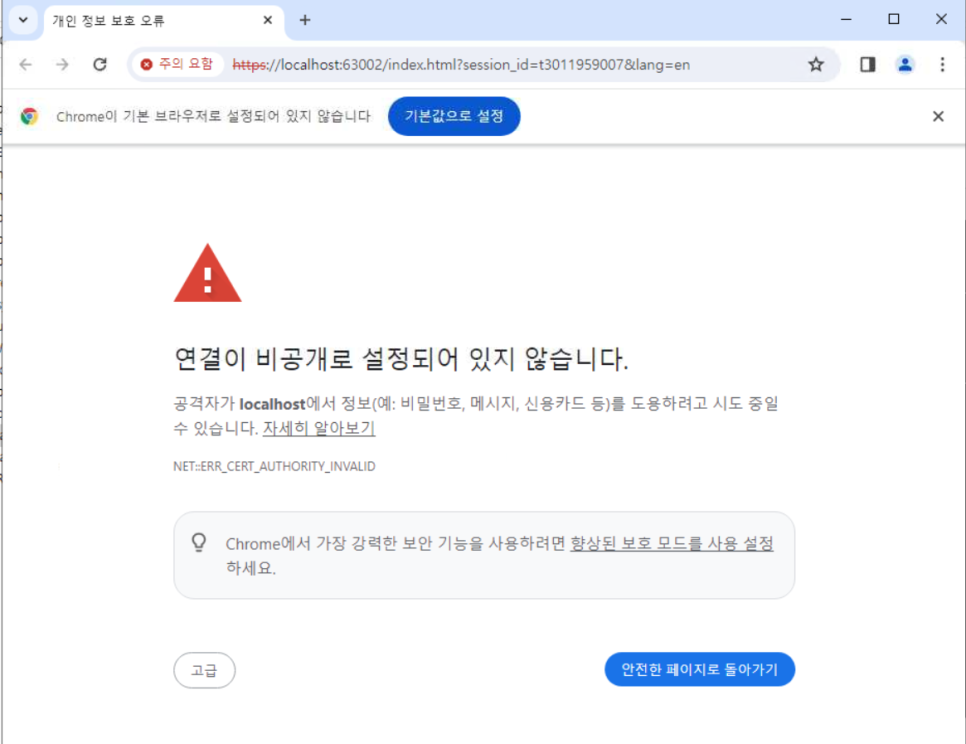
Task: Bookmark this page with star icon
Action: click(x=816, y=65)
